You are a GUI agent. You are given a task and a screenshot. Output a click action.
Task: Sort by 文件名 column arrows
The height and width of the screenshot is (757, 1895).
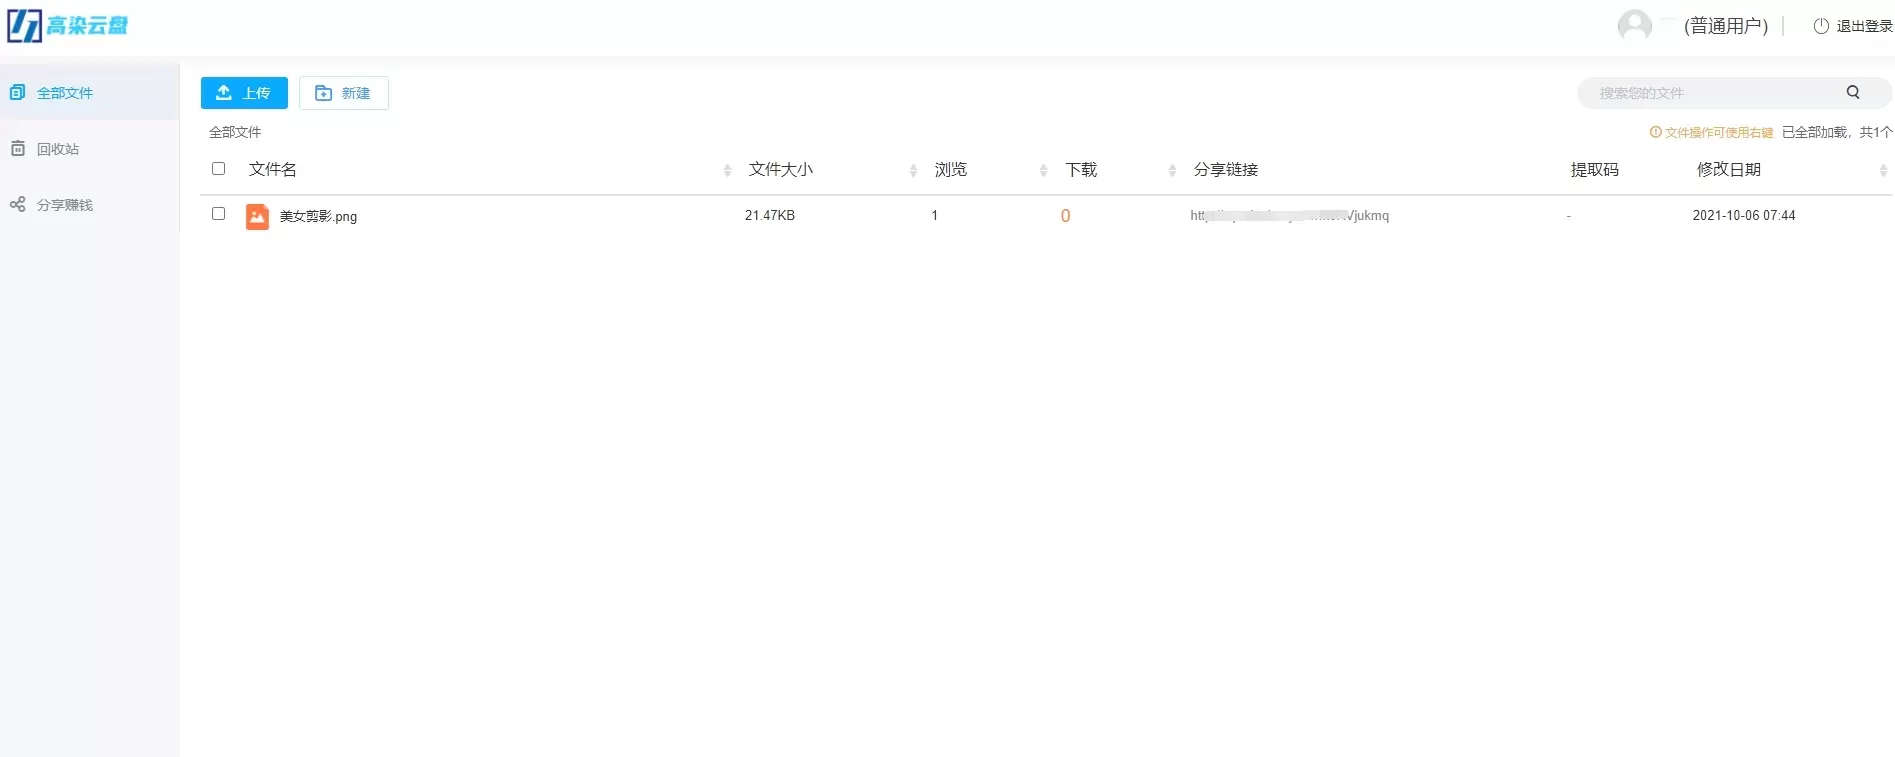[727, 171]
